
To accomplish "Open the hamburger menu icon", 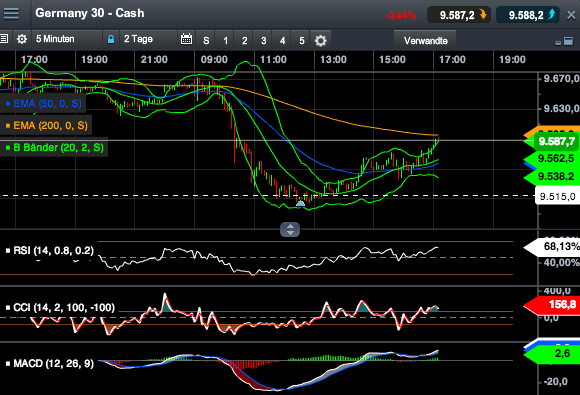I will tap(11, 13).
